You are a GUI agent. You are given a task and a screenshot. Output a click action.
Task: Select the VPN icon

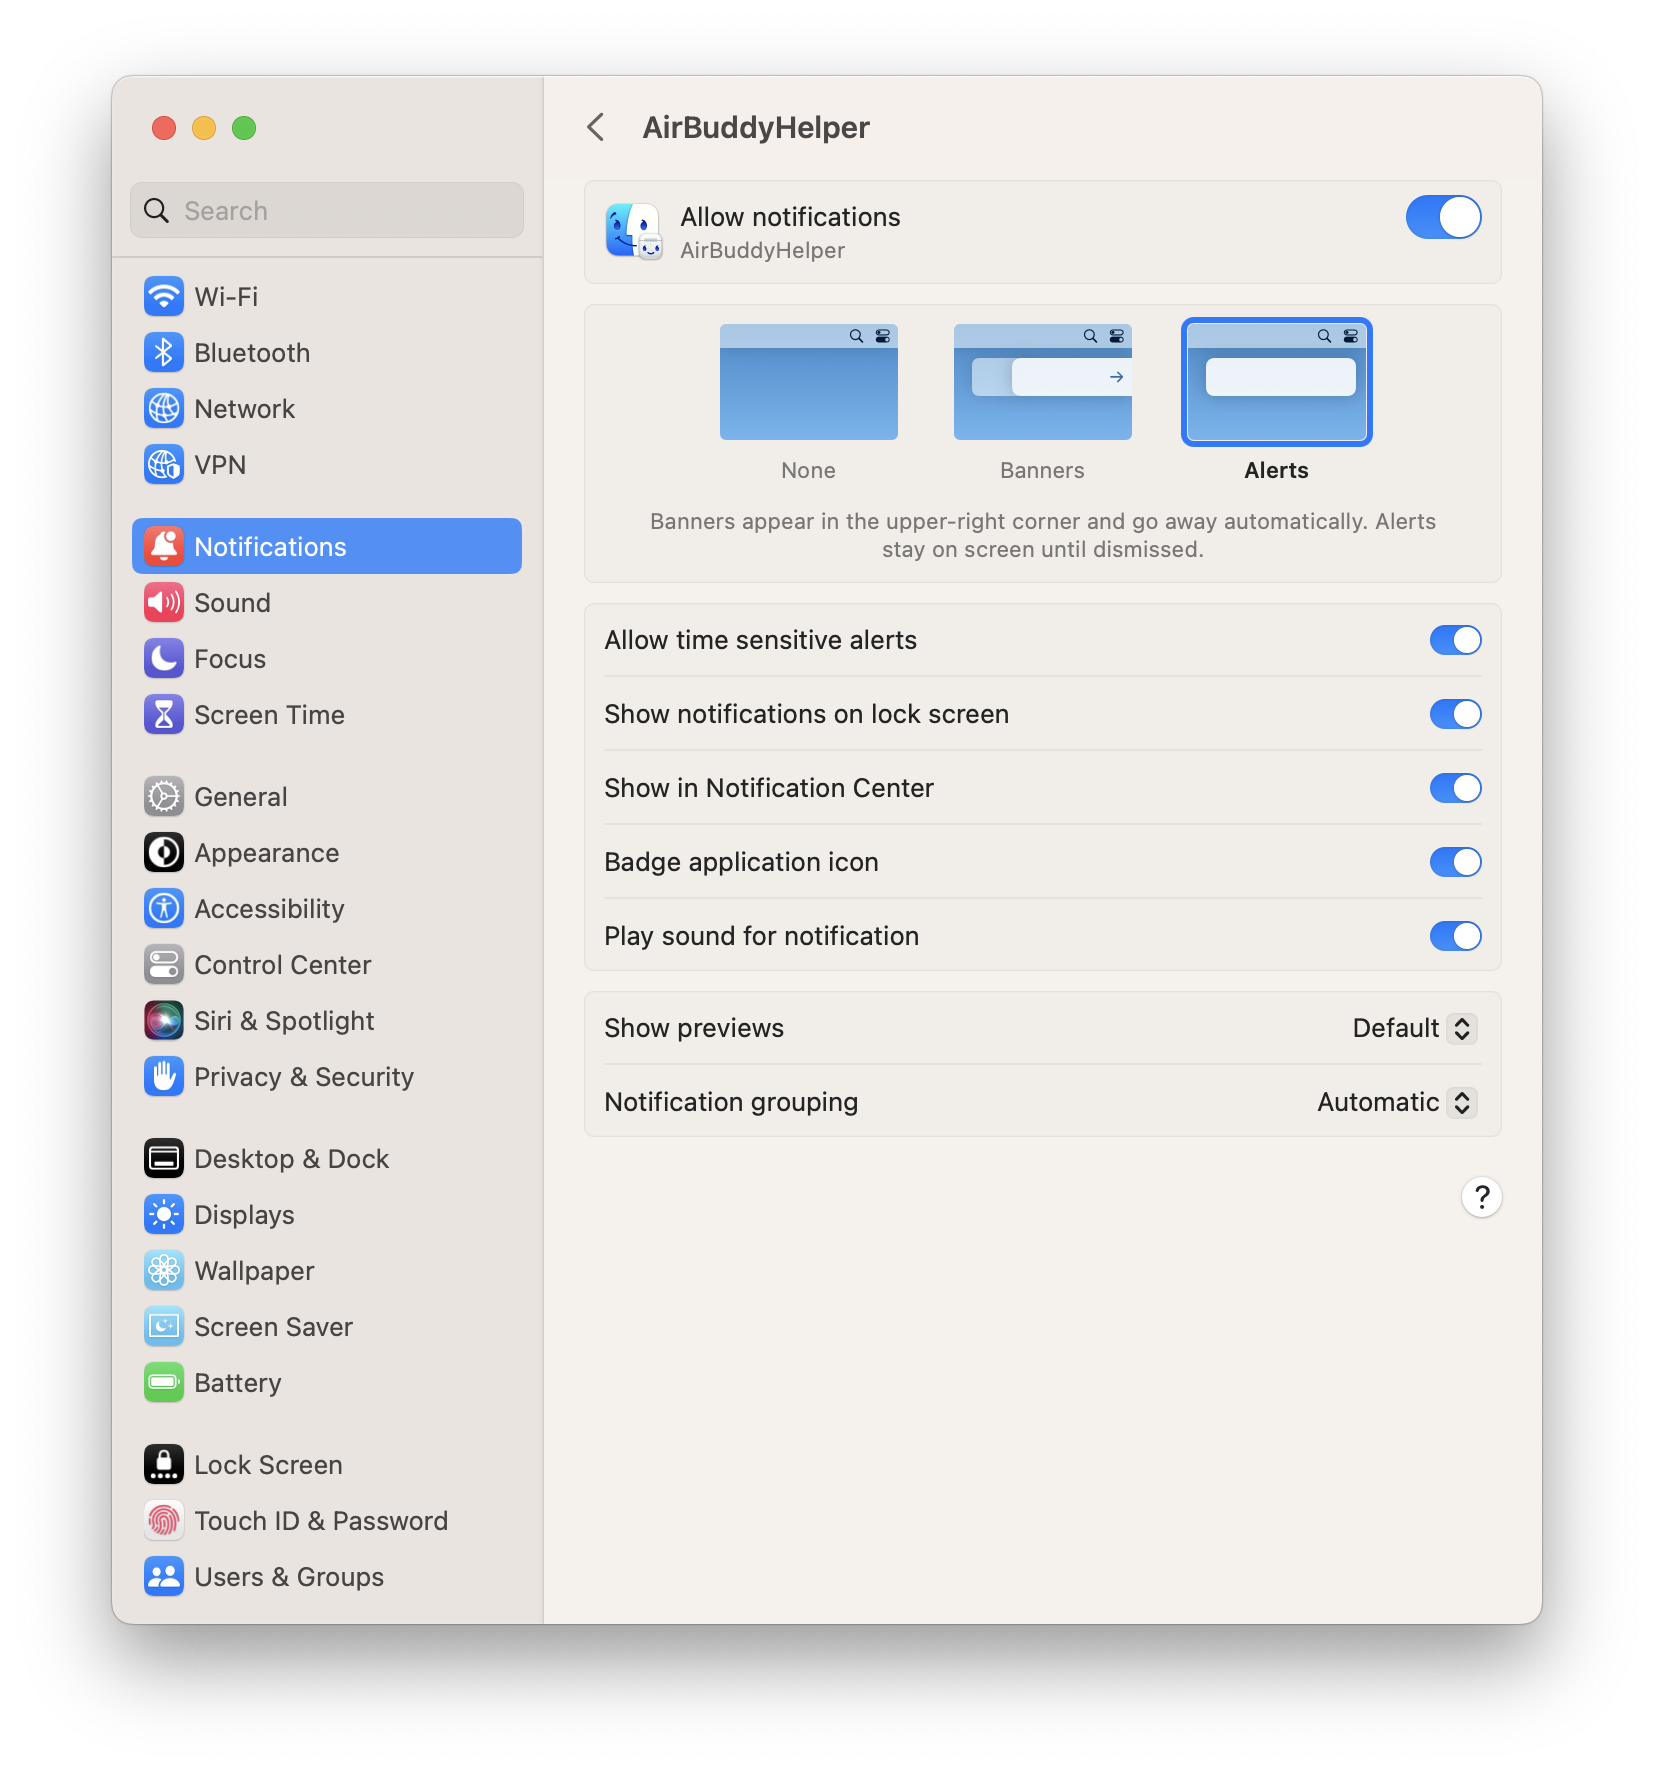[164, 464]
